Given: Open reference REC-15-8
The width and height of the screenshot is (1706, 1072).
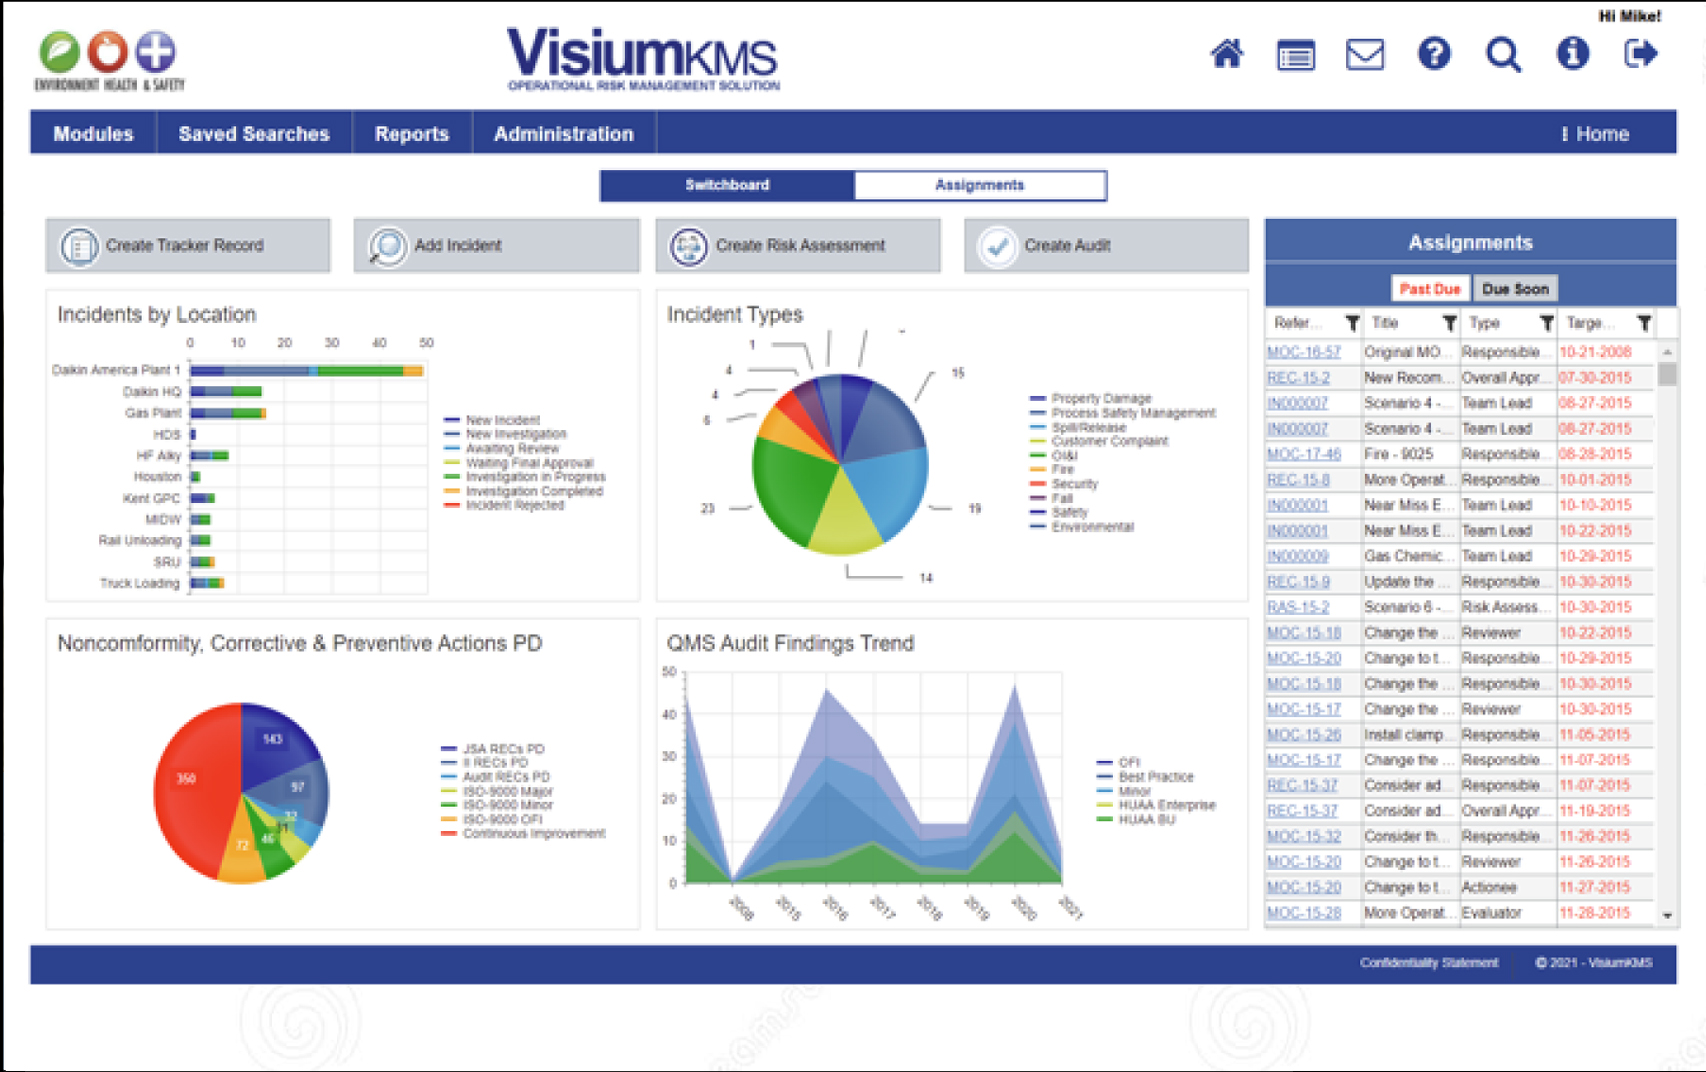Looking at the screenshot, I should (1298, 480).
